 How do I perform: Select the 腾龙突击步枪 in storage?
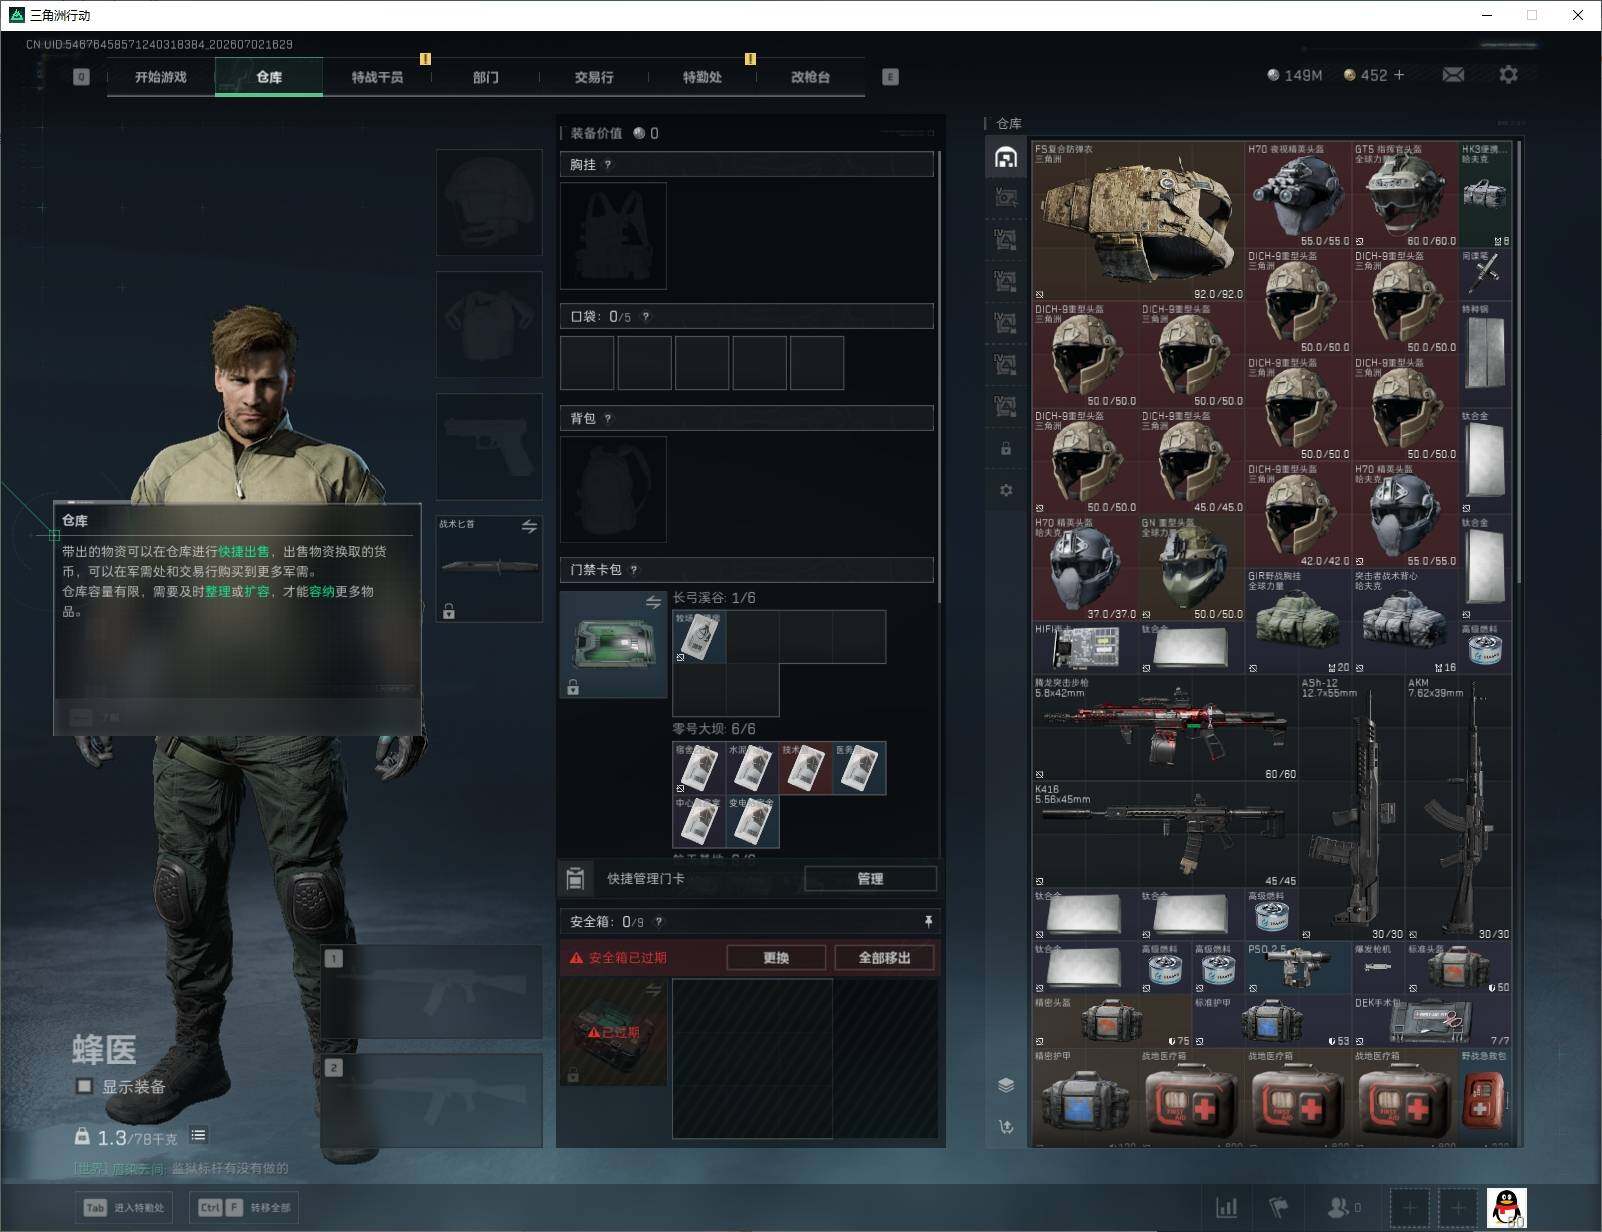click(x=1165, y=728)
